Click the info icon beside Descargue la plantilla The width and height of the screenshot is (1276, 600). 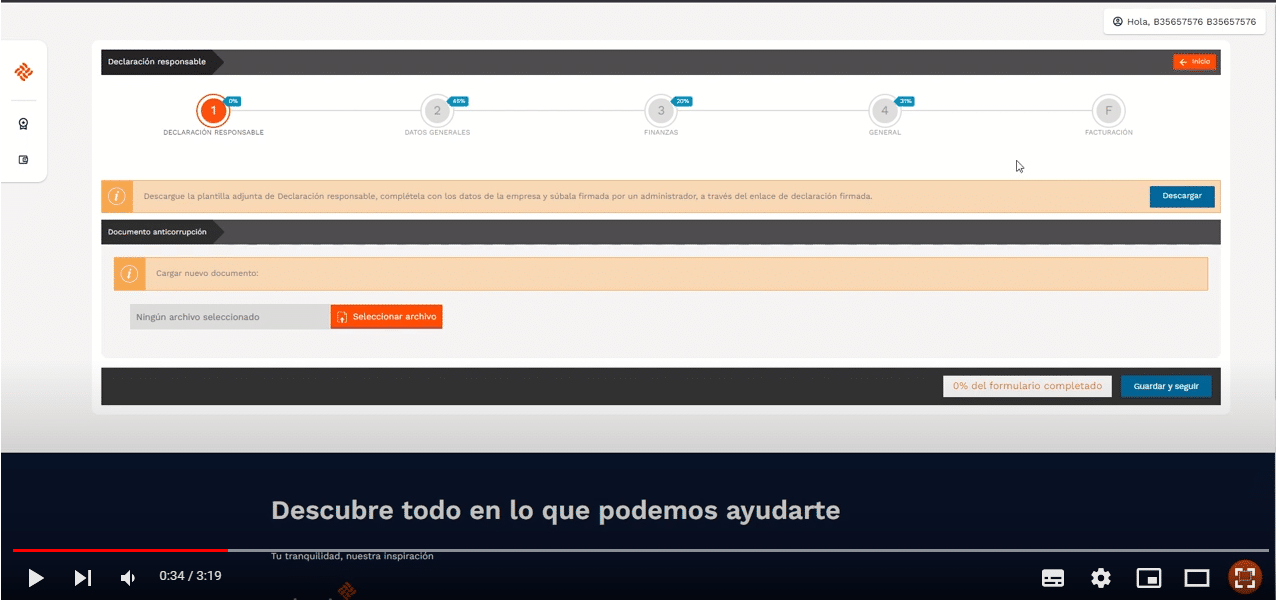[x=117, y=196]
